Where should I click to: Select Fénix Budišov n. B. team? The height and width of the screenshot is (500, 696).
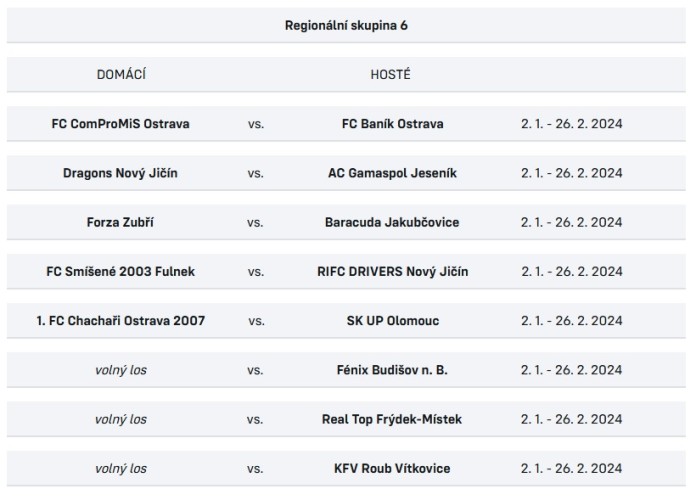click(x=392, y=370)
